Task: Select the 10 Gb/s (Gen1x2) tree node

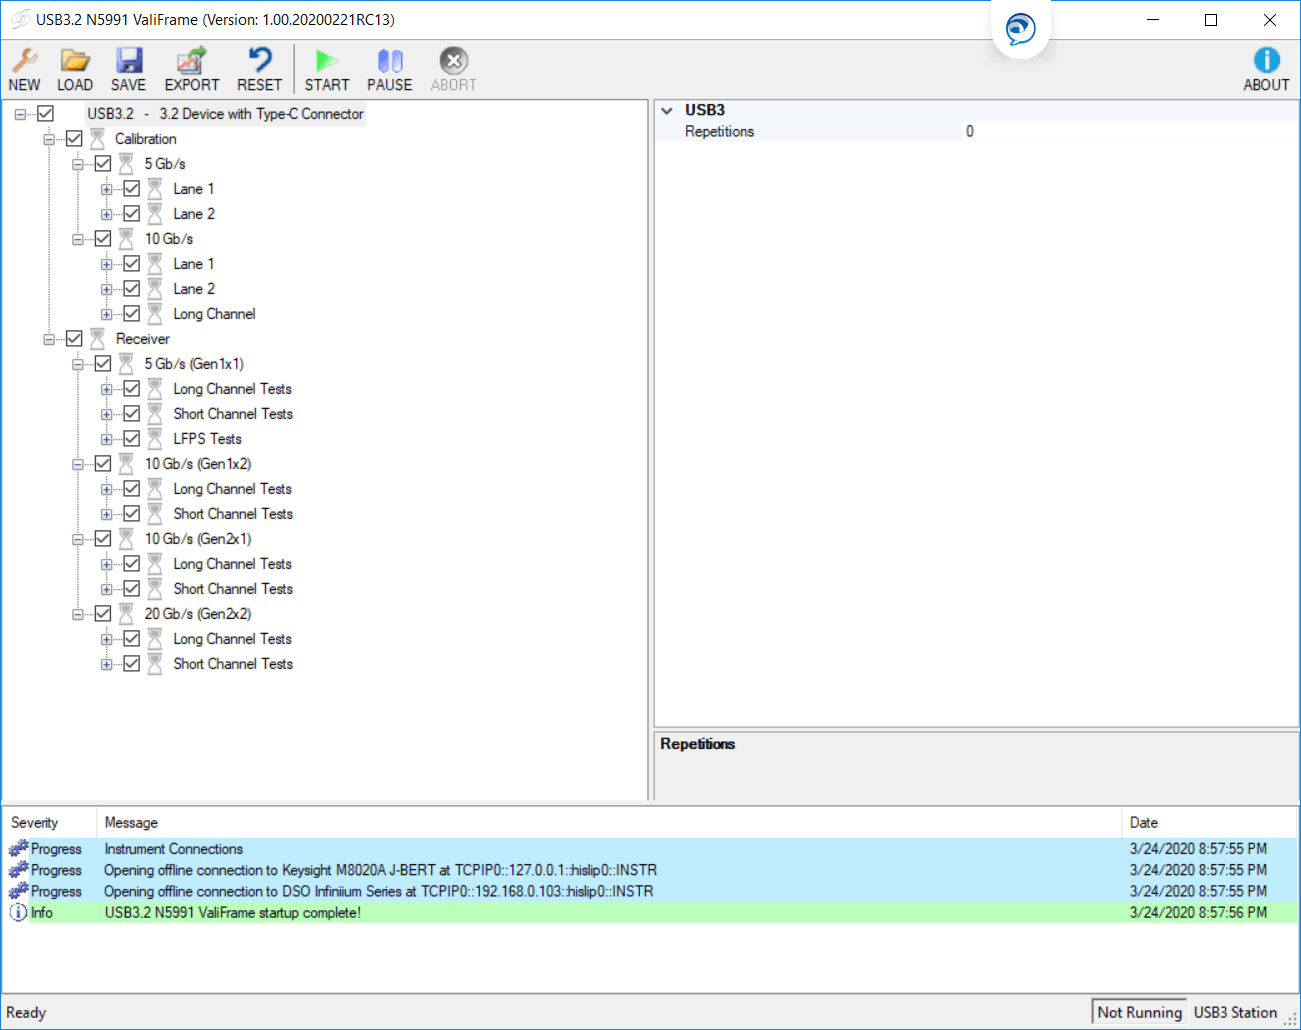Action: coord(198,463)
